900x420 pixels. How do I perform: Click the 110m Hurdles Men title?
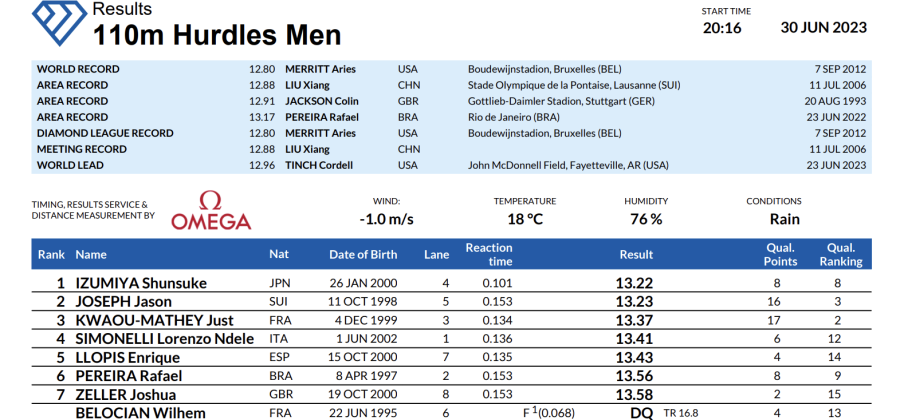[x=217, y=35]
